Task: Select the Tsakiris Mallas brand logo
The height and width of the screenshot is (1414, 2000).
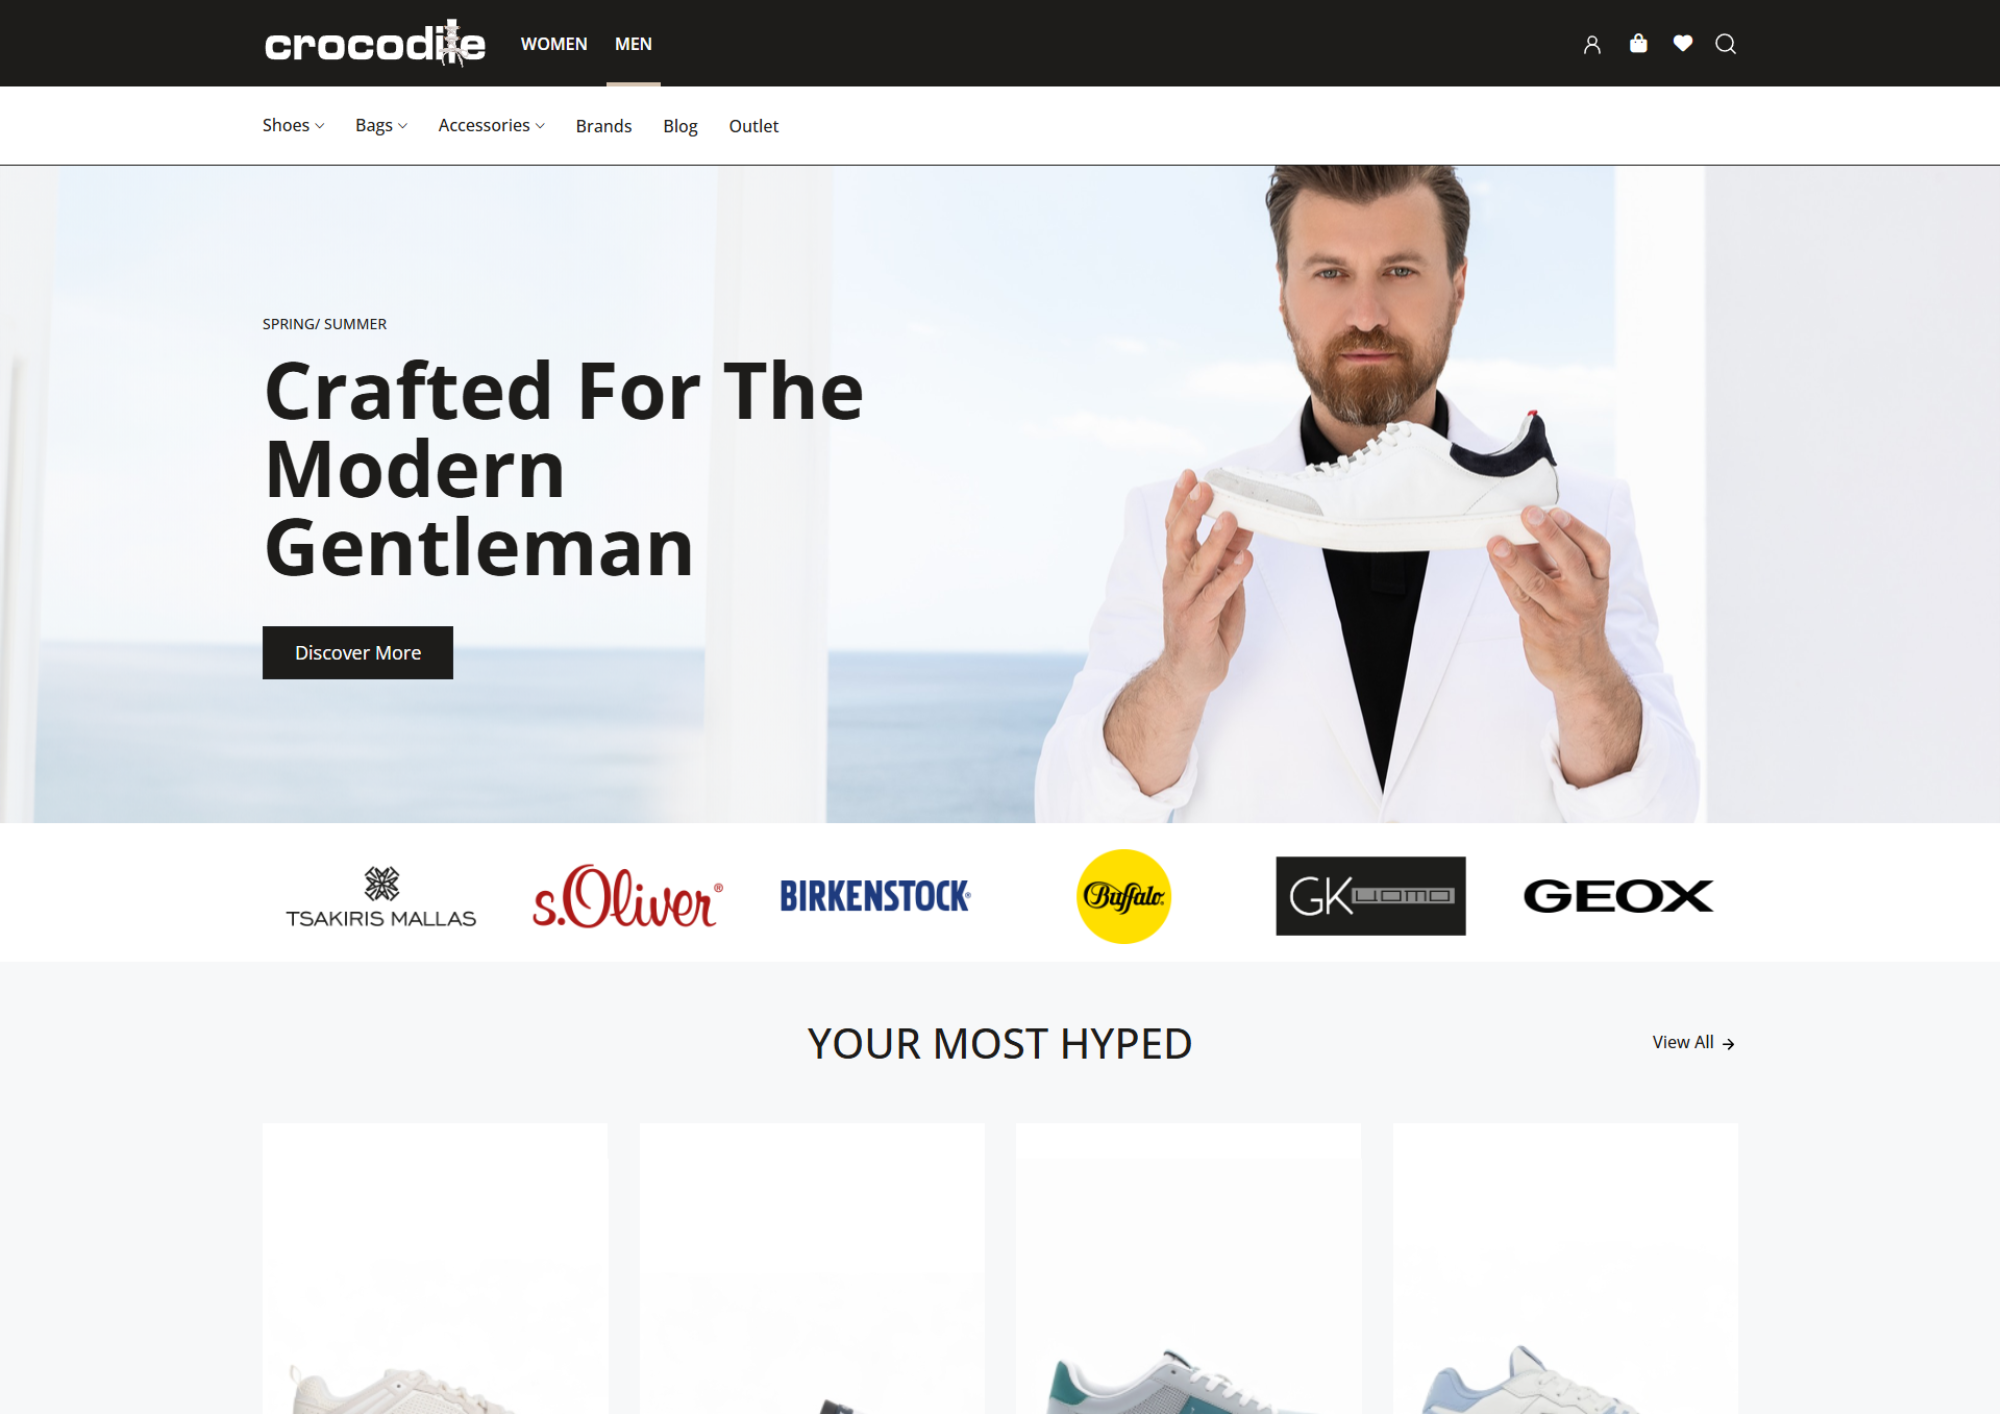Action: (381, 897)
